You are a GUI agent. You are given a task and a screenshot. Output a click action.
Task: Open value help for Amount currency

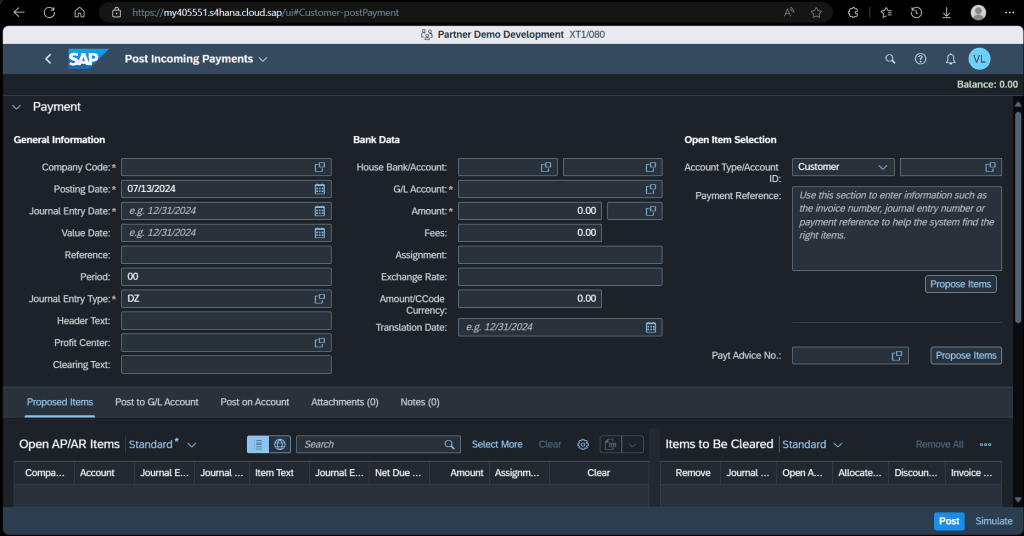pyautogui.click(x=651, y=211)
